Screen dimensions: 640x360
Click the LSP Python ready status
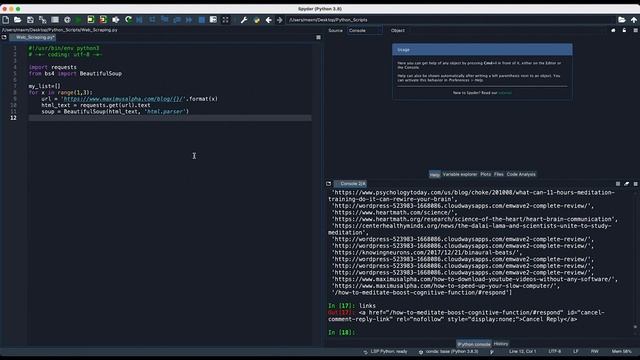[x=385, y=351]
